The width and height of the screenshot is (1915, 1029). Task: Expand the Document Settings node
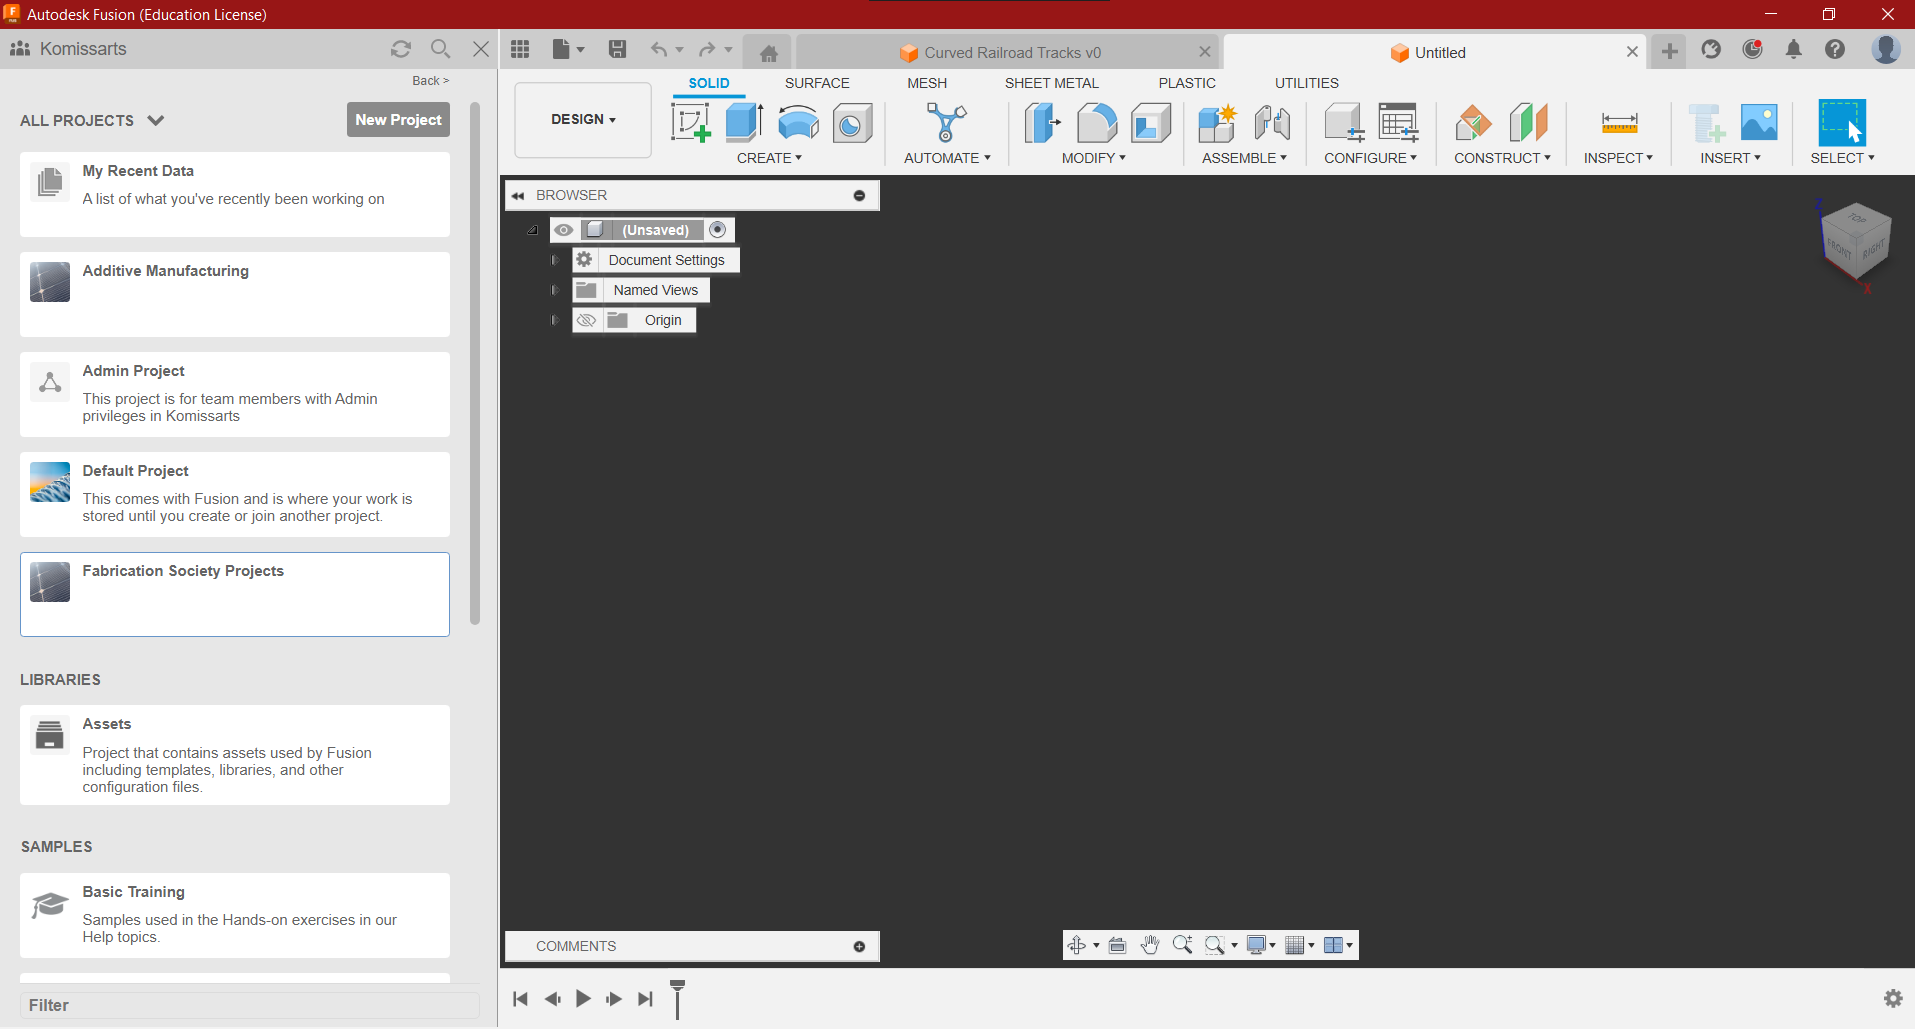pos(555,260)
